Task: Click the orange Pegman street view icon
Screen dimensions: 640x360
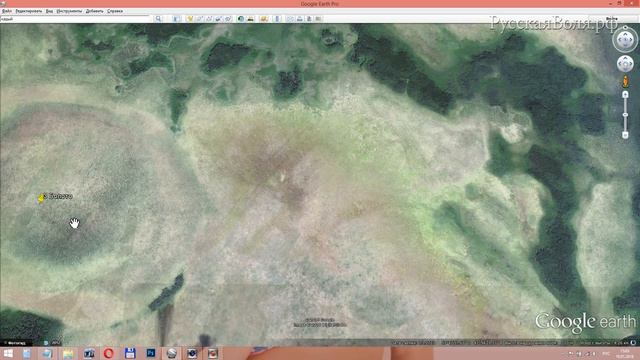Action: [x=625, y=82]
